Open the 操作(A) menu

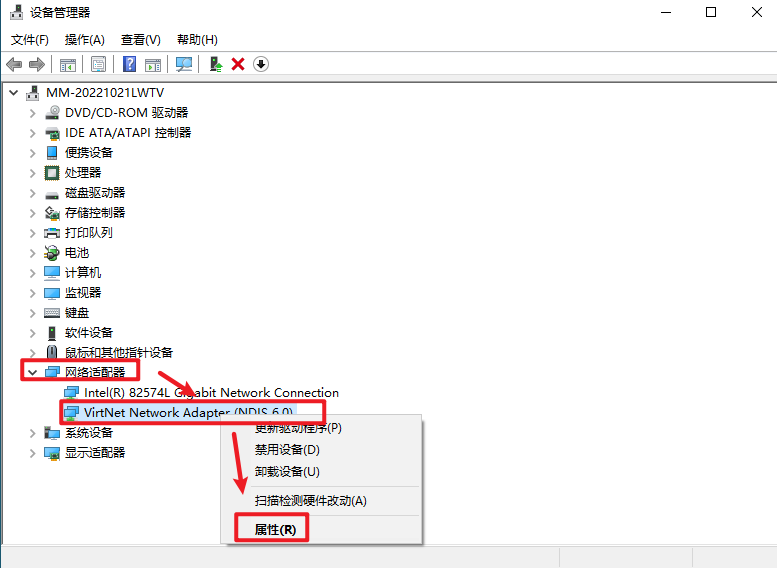point(84,40)
